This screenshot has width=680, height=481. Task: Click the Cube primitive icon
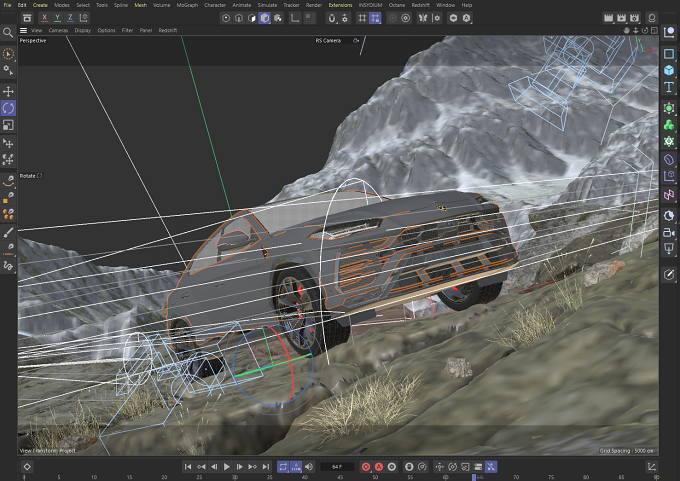coord(669,70)
